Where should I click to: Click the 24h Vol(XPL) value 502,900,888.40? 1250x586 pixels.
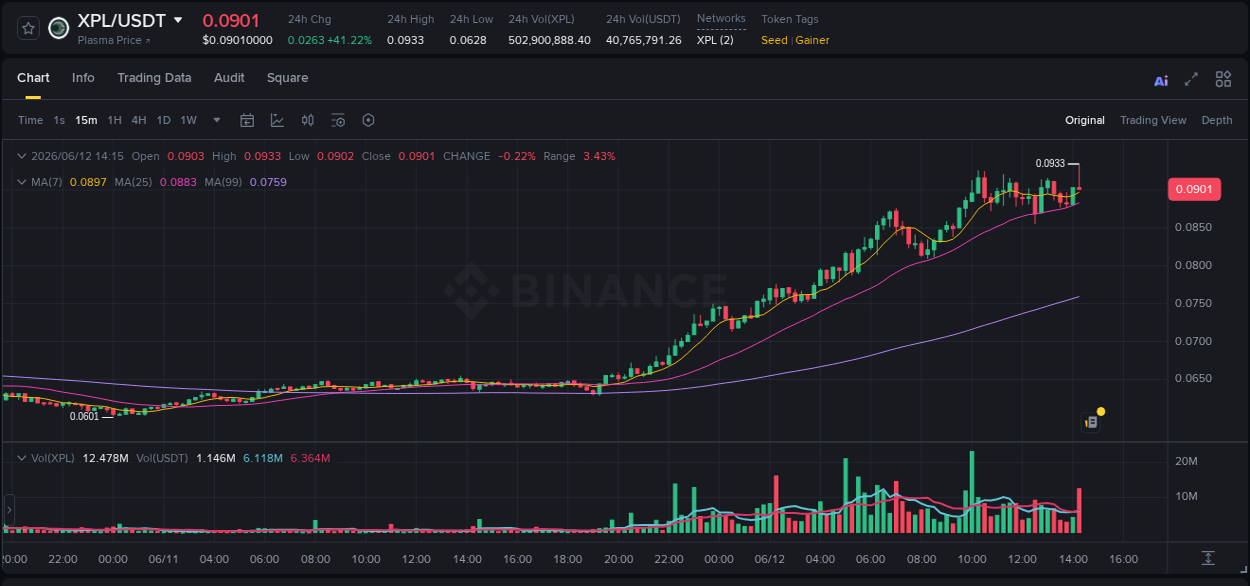click(549, 40)
